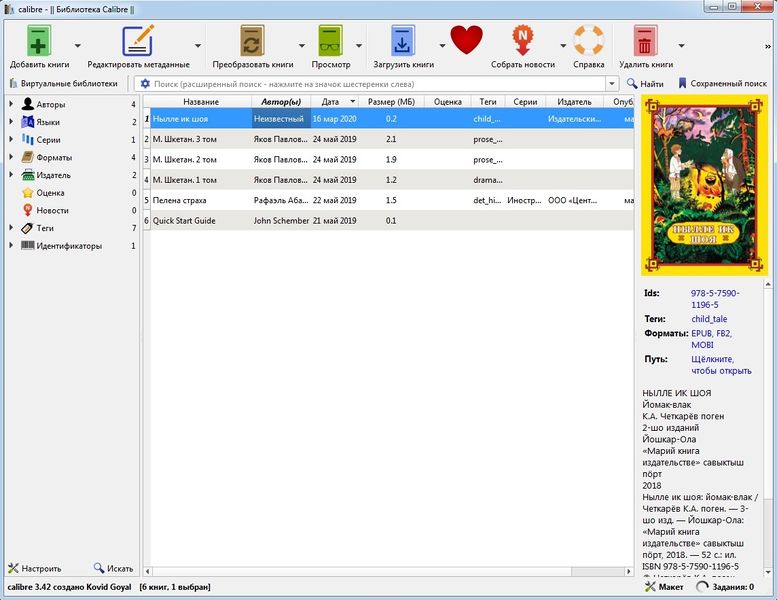This screenshot has height=600, width=777.
Task: Click the gear icon for advanced search
Action: coord(145,84)
